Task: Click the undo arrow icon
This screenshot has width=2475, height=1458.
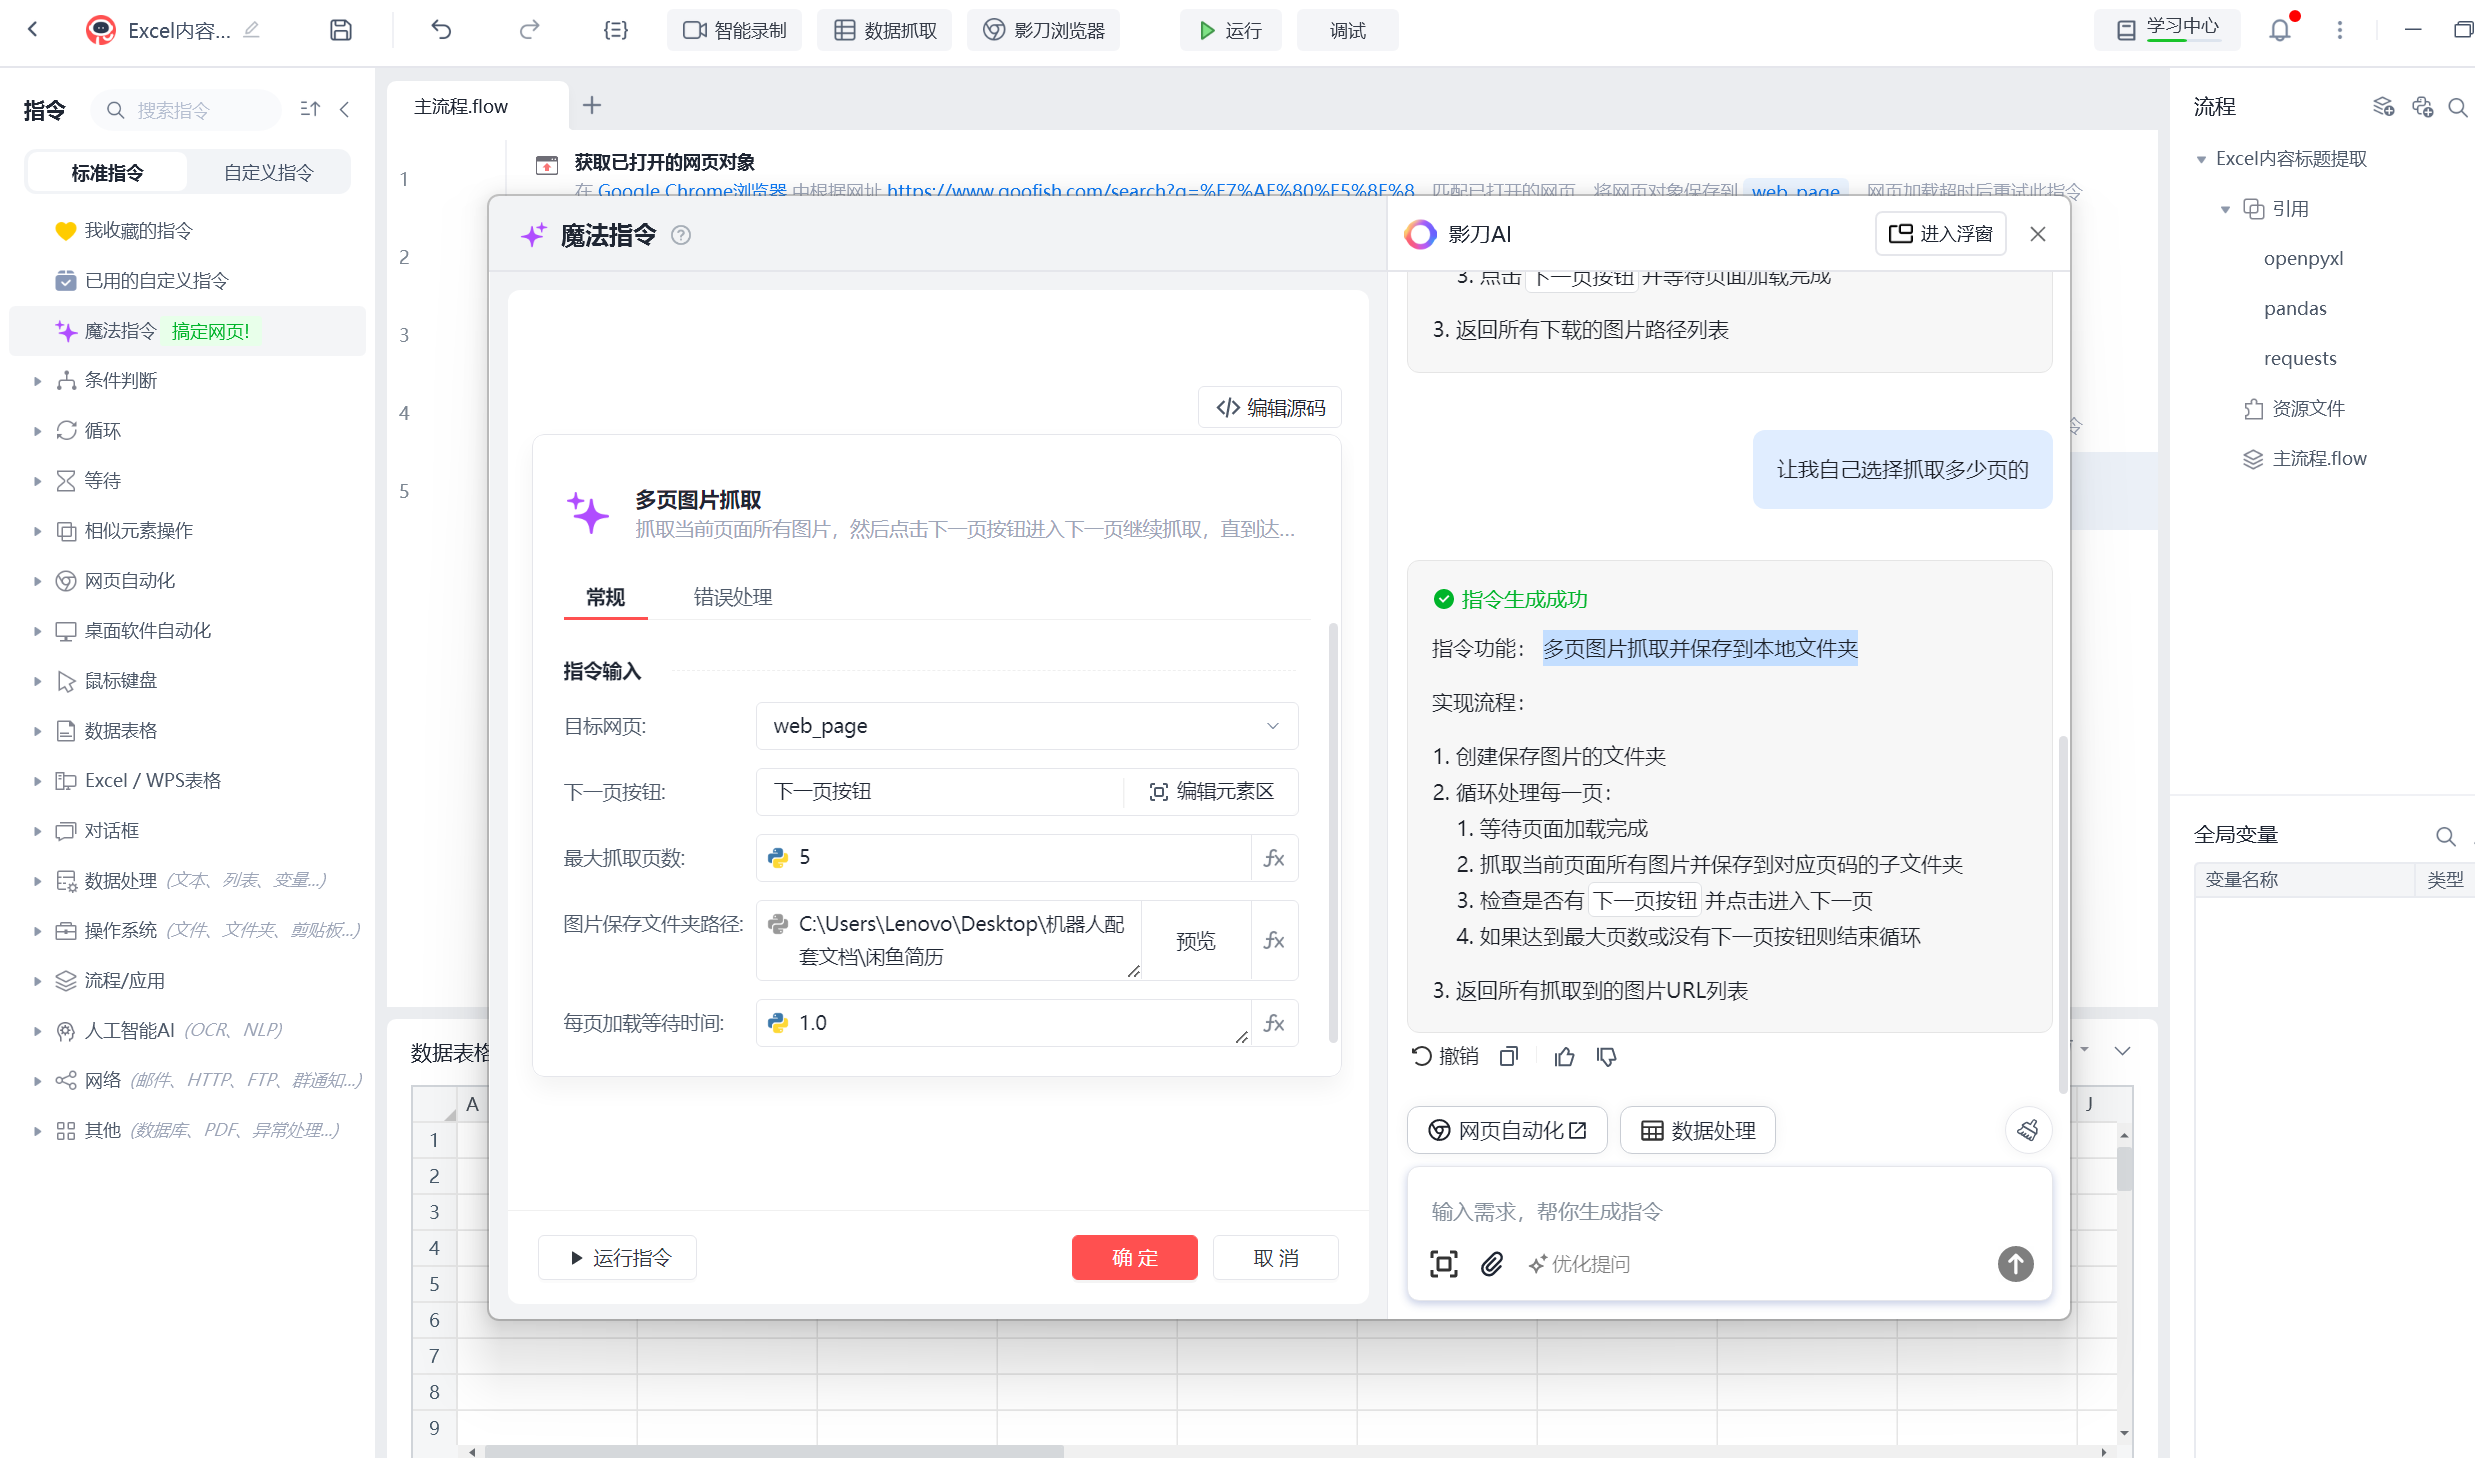Action: coord(441,30)
